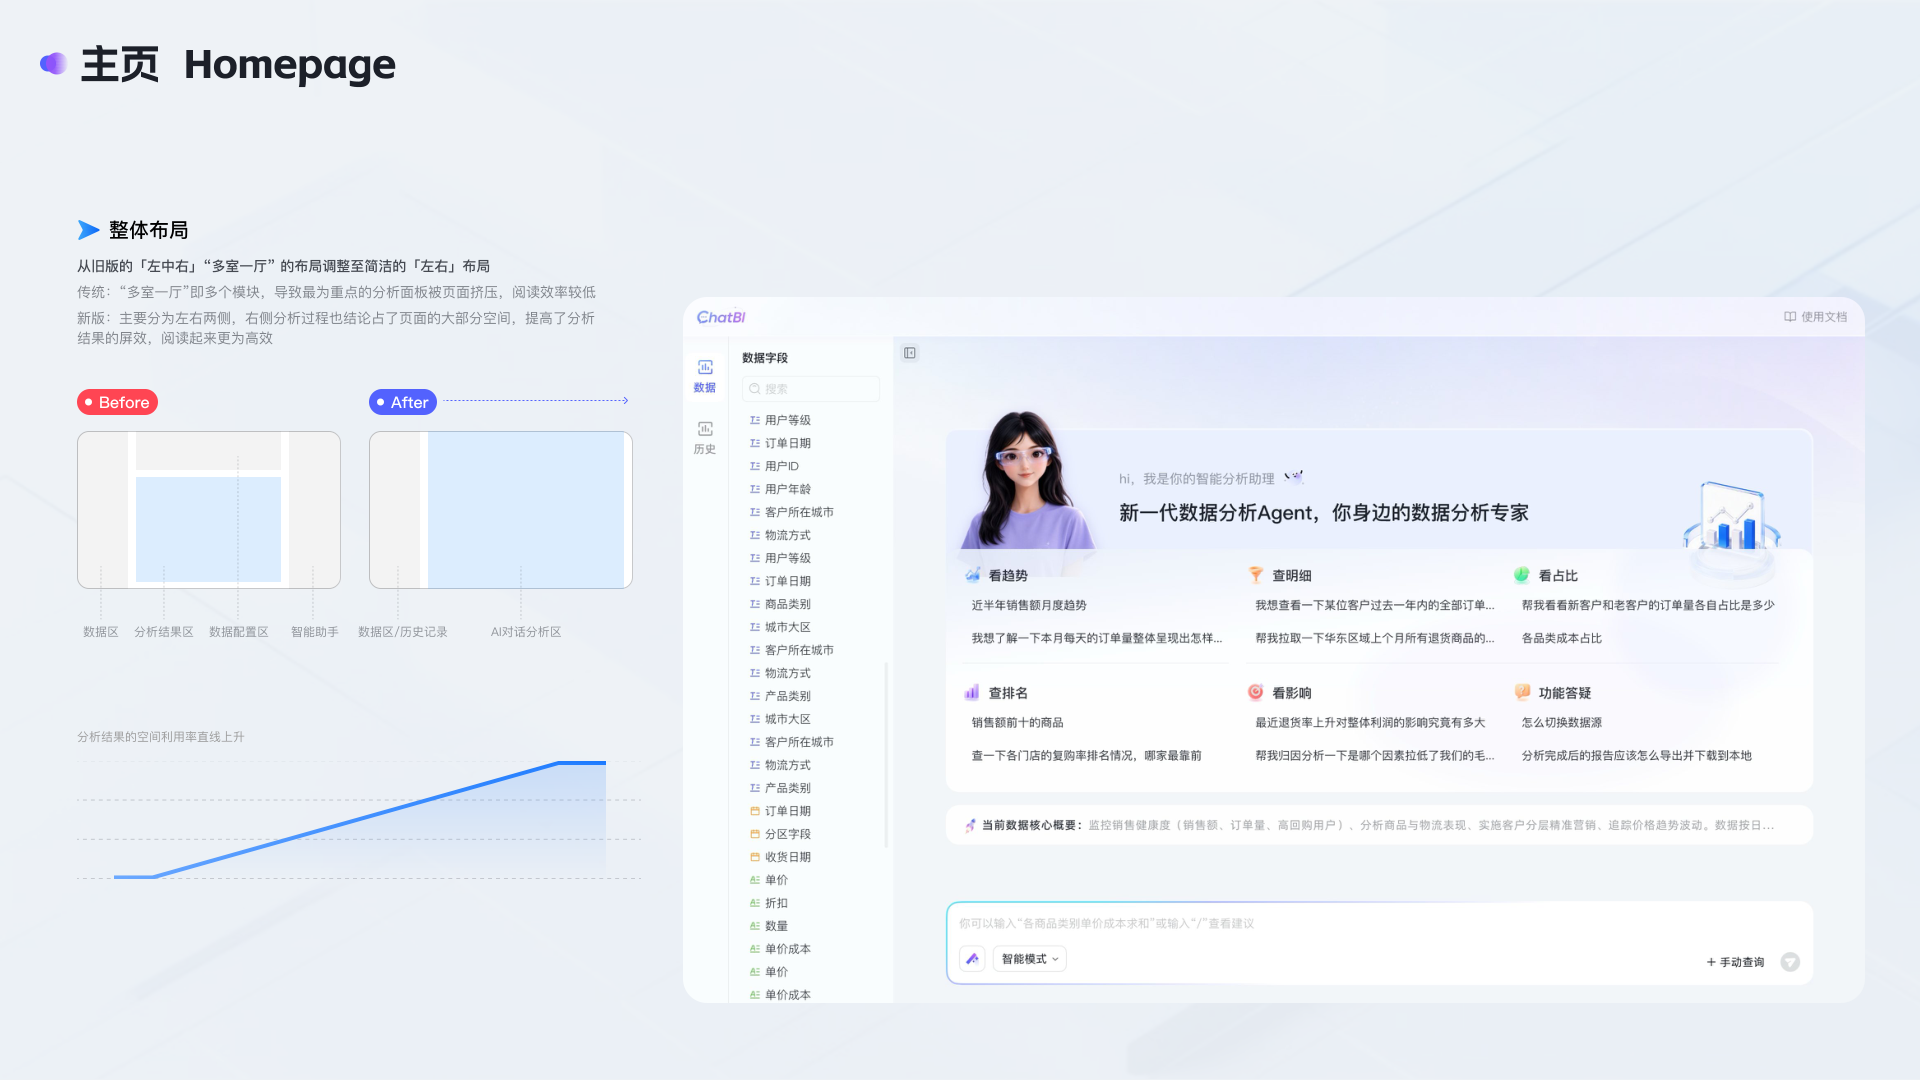Click the 手动查询 button

[1735, 962]
